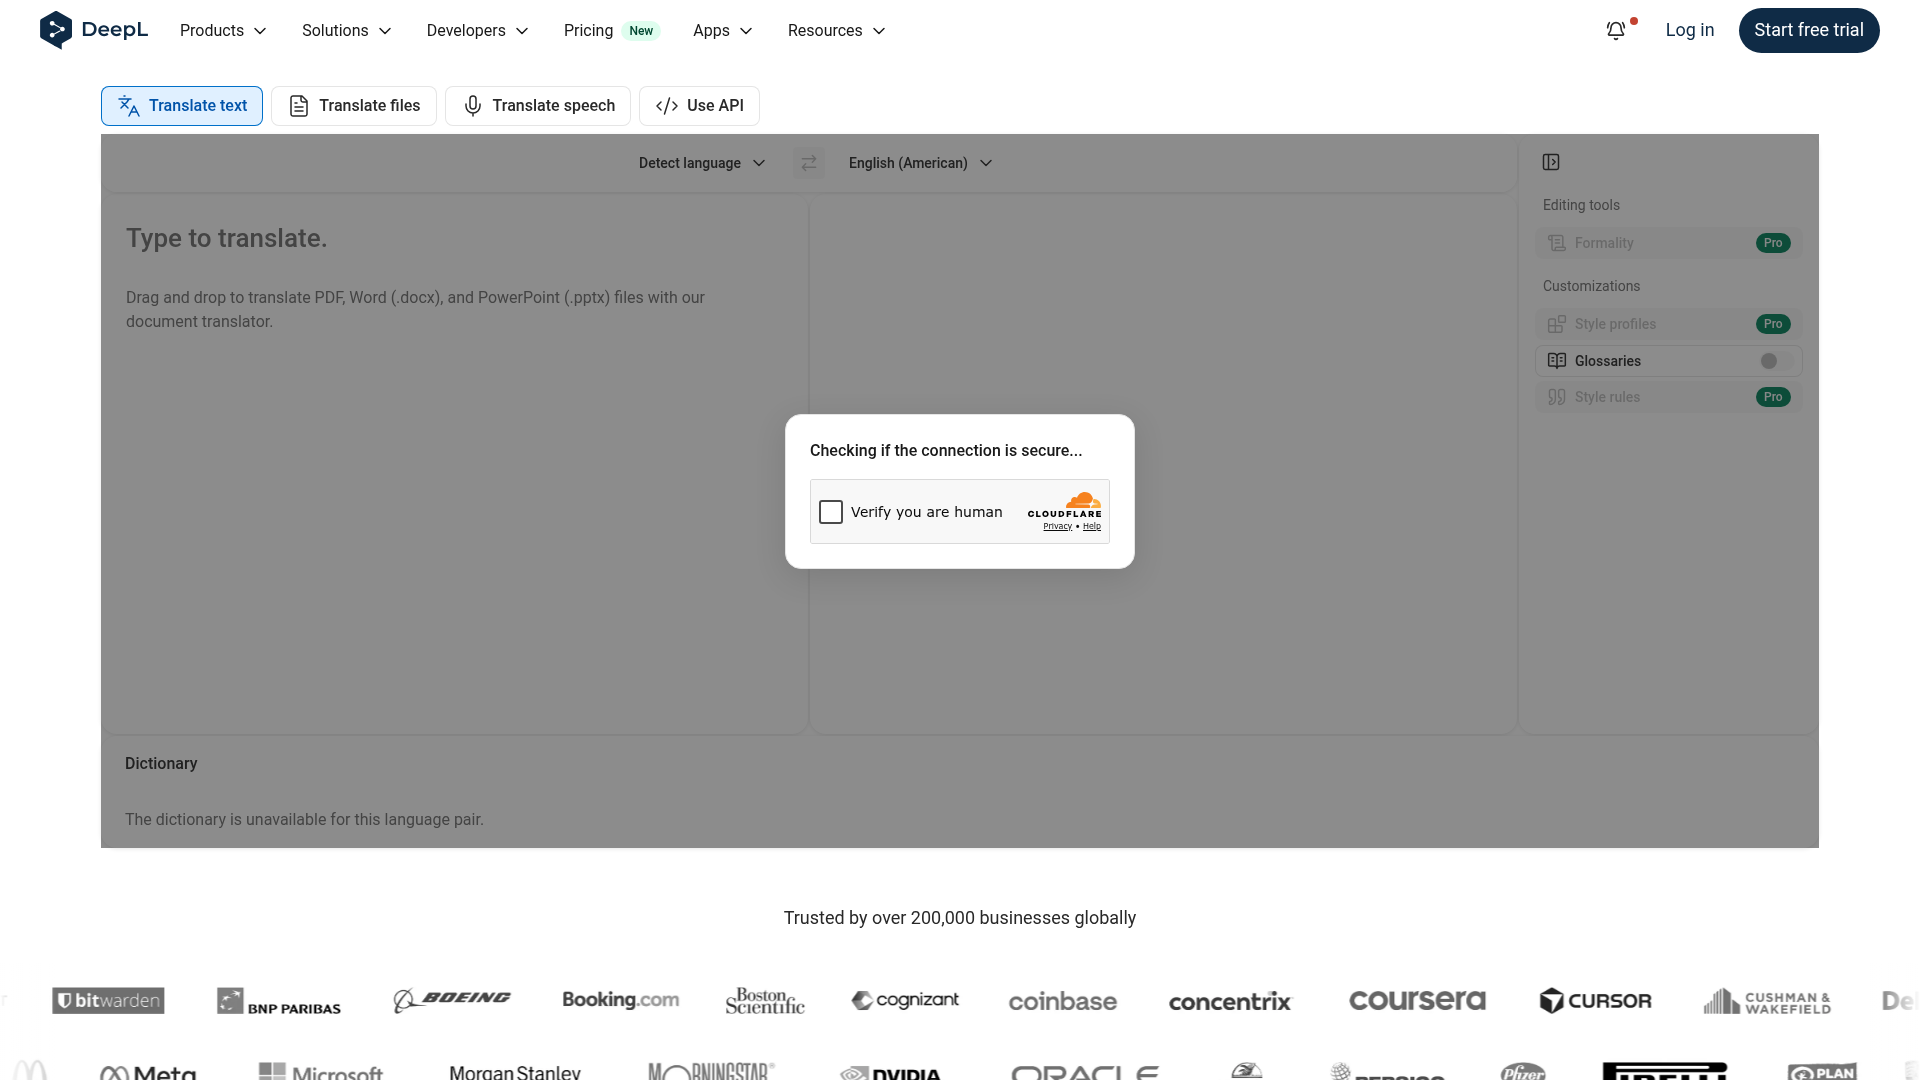This screenshot has width=1920, height=1080.
Task: Click the Style profiles option
Action: [1669, 324]
